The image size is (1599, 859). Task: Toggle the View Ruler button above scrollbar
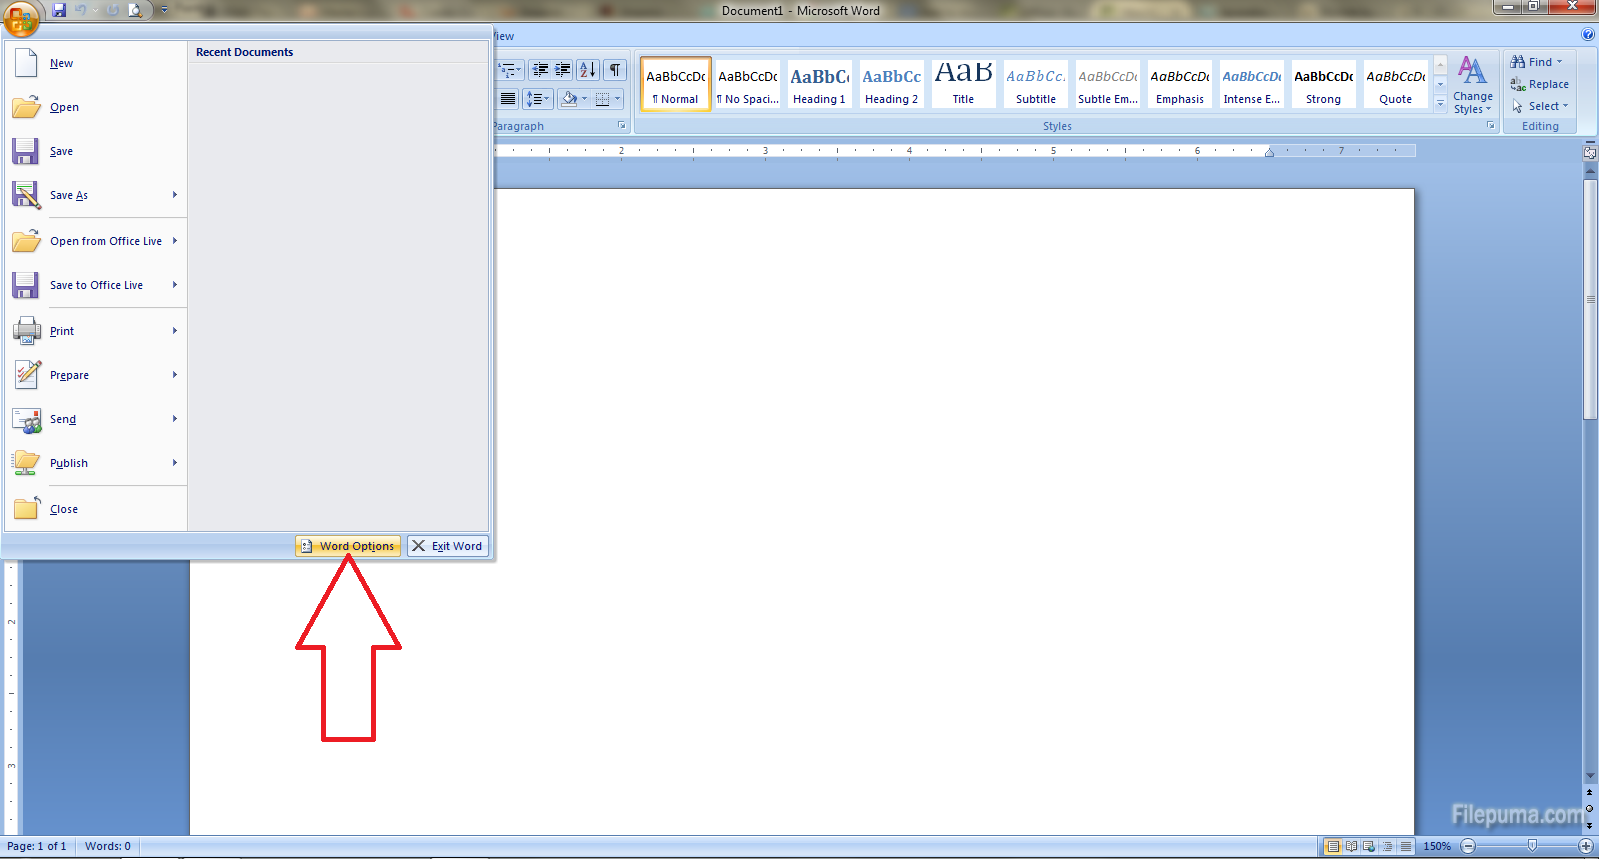click(1590, 153)
